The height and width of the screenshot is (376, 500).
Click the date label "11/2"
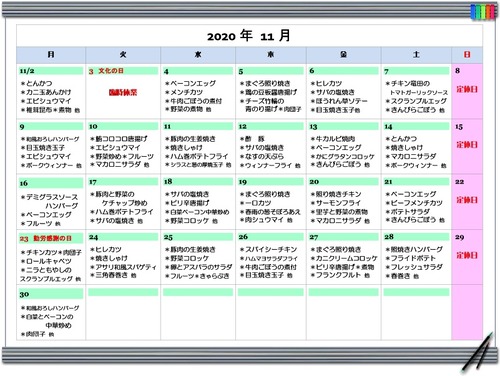coord(27,71)
